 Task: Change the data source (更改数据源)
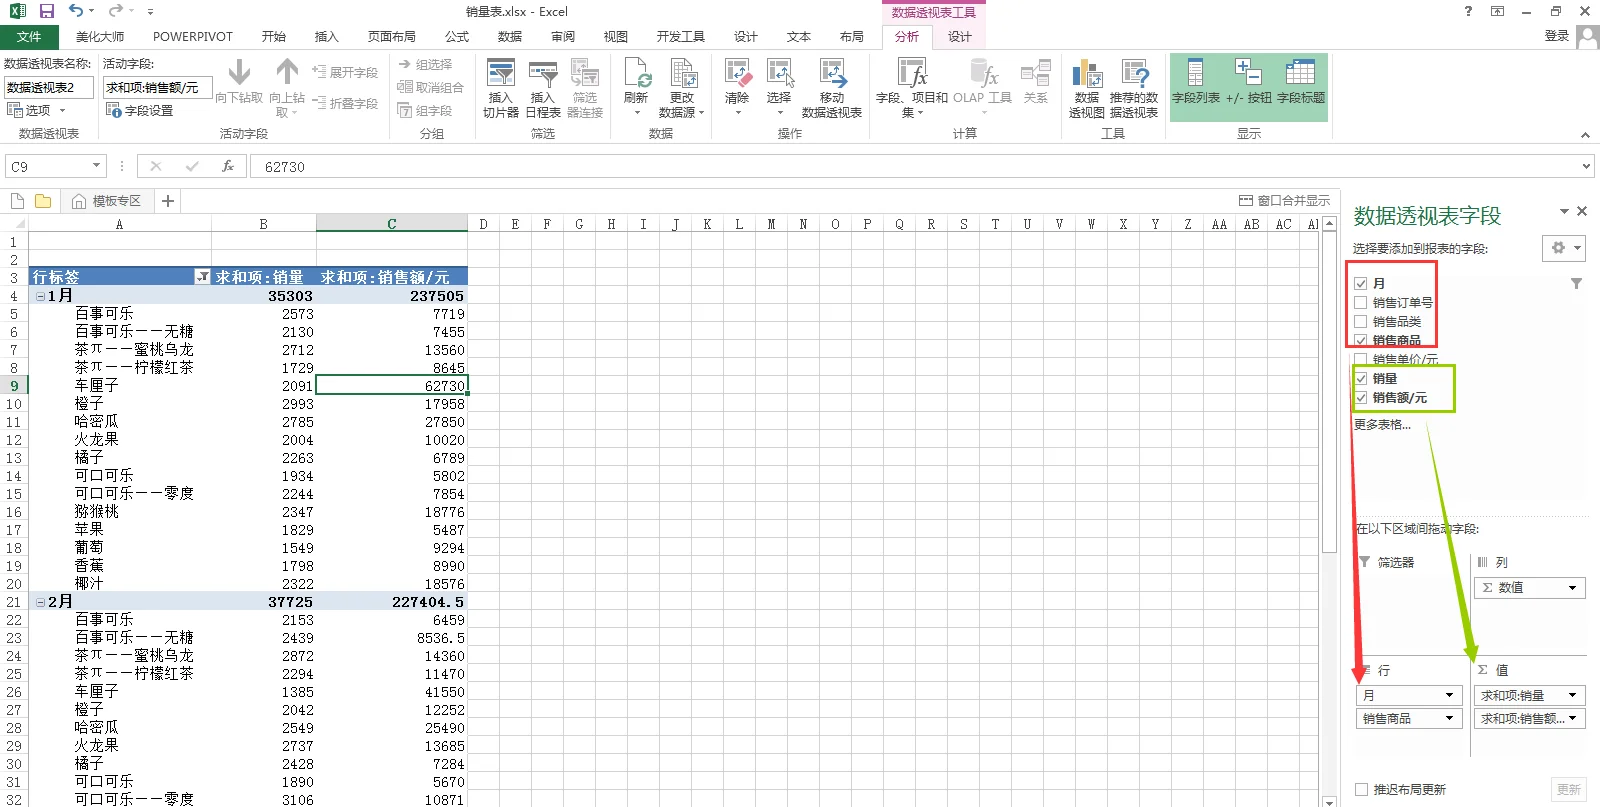pyautogui.click(x=682, y=88)
